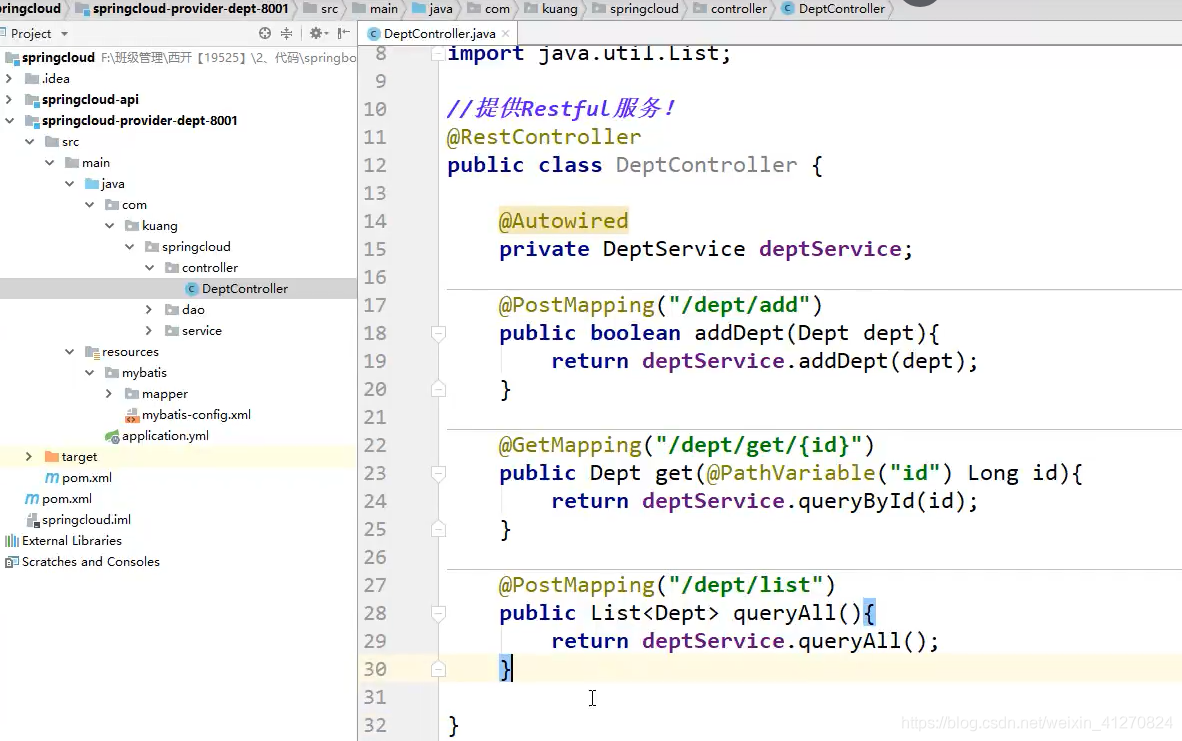Close the DeptController.java tab
This screenshot has height=741, width=1182.
[x=506, y=33]
